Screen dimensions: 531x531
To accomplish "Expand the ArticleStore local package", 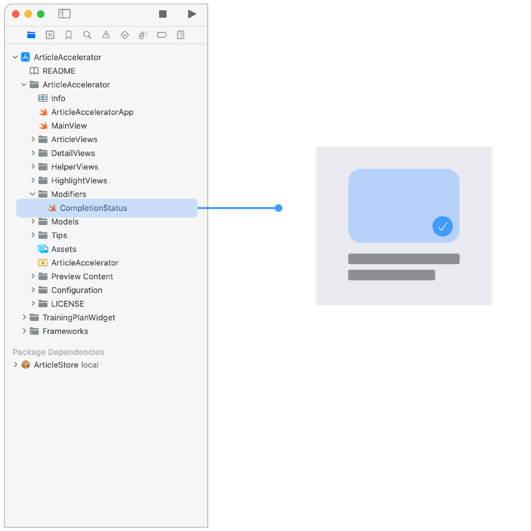I will pos(15,365).
